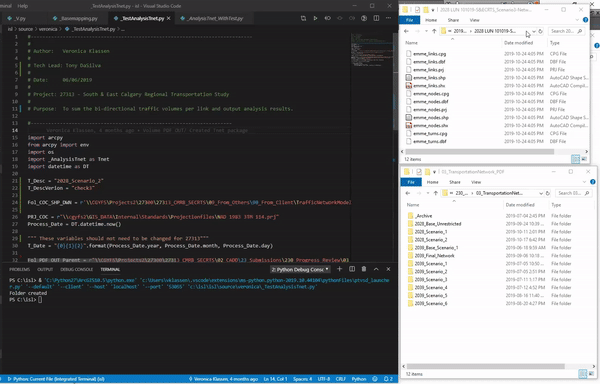Change encoding via UTF-8 in the status bar
The height and width of the screenshot is (384, 600).
[324, 379]
